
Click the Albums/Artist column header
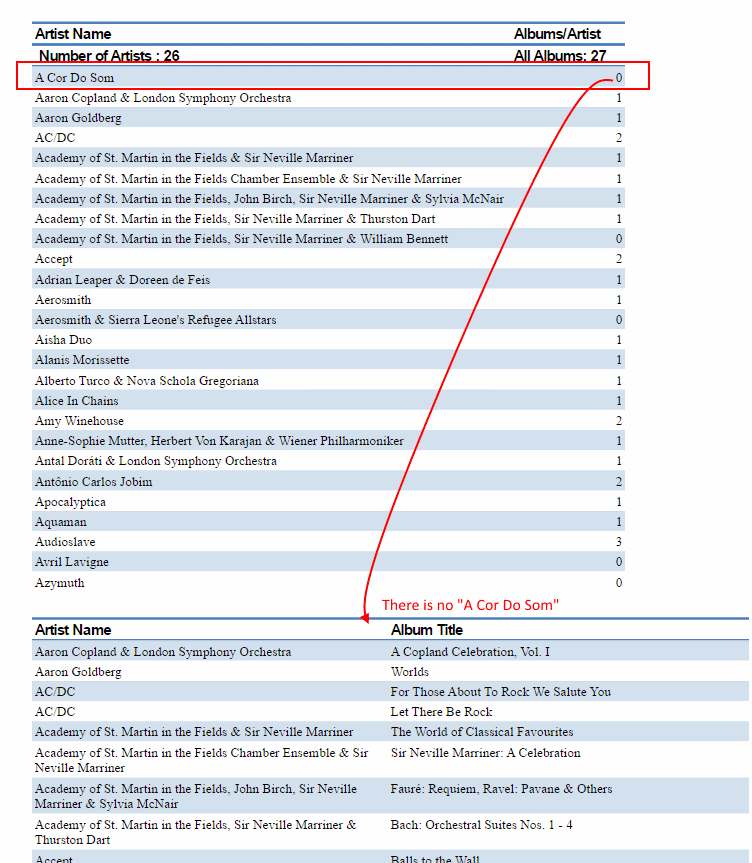(x=557, y=34)
